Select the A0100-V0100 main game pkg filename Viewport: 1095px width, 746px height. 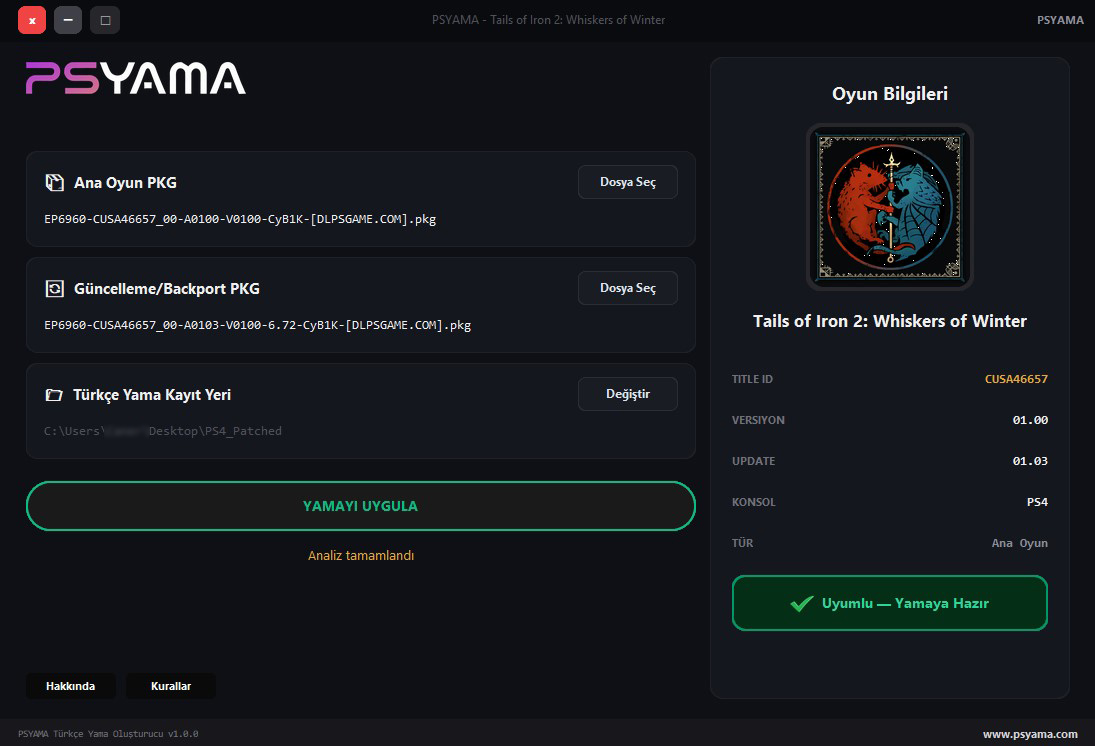tap(240, 219)
